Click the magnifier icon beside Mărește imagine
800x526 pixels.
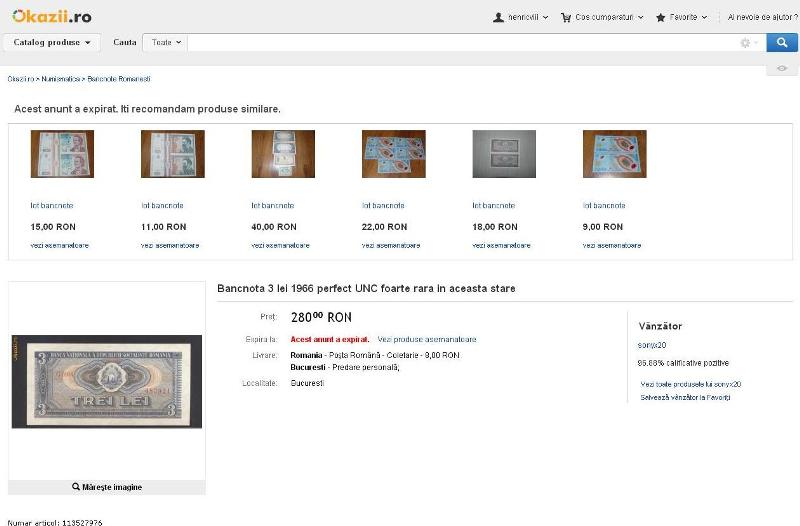[76, 487]
